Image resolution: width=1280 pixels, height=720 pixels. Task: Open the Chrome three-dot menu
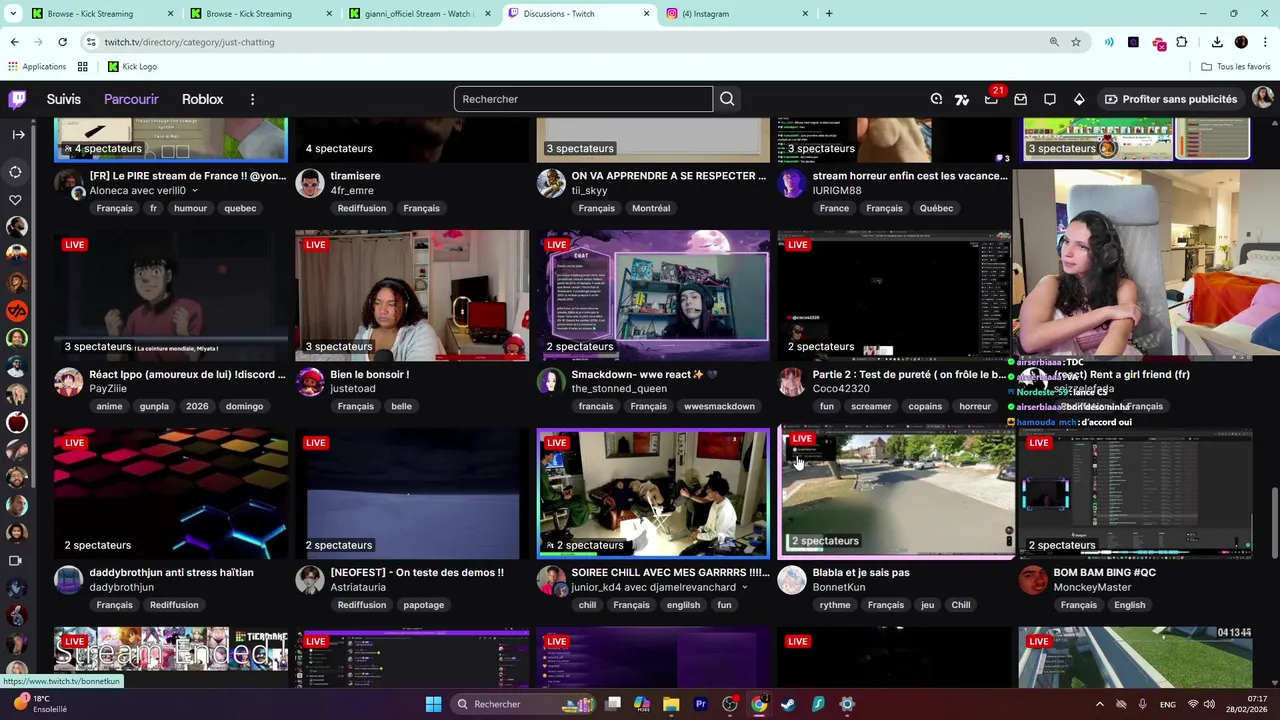(1264, 42)
